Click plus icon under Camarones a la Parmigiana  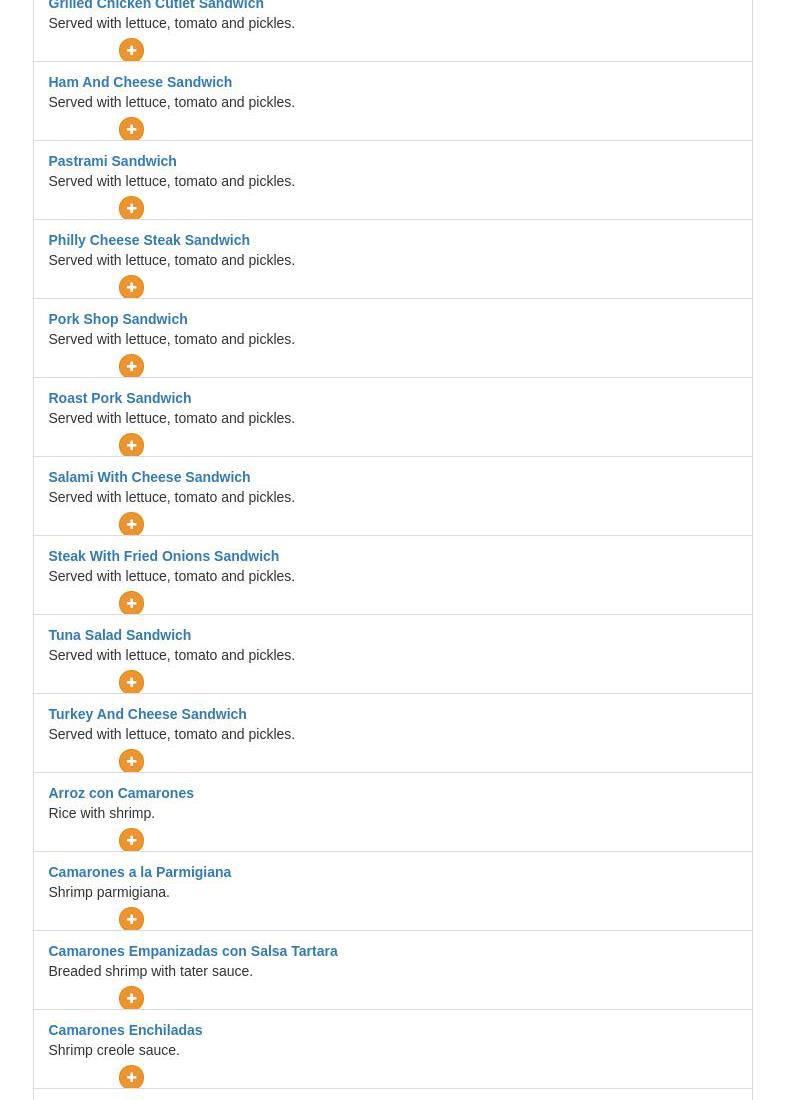click(x=131, y=919)
